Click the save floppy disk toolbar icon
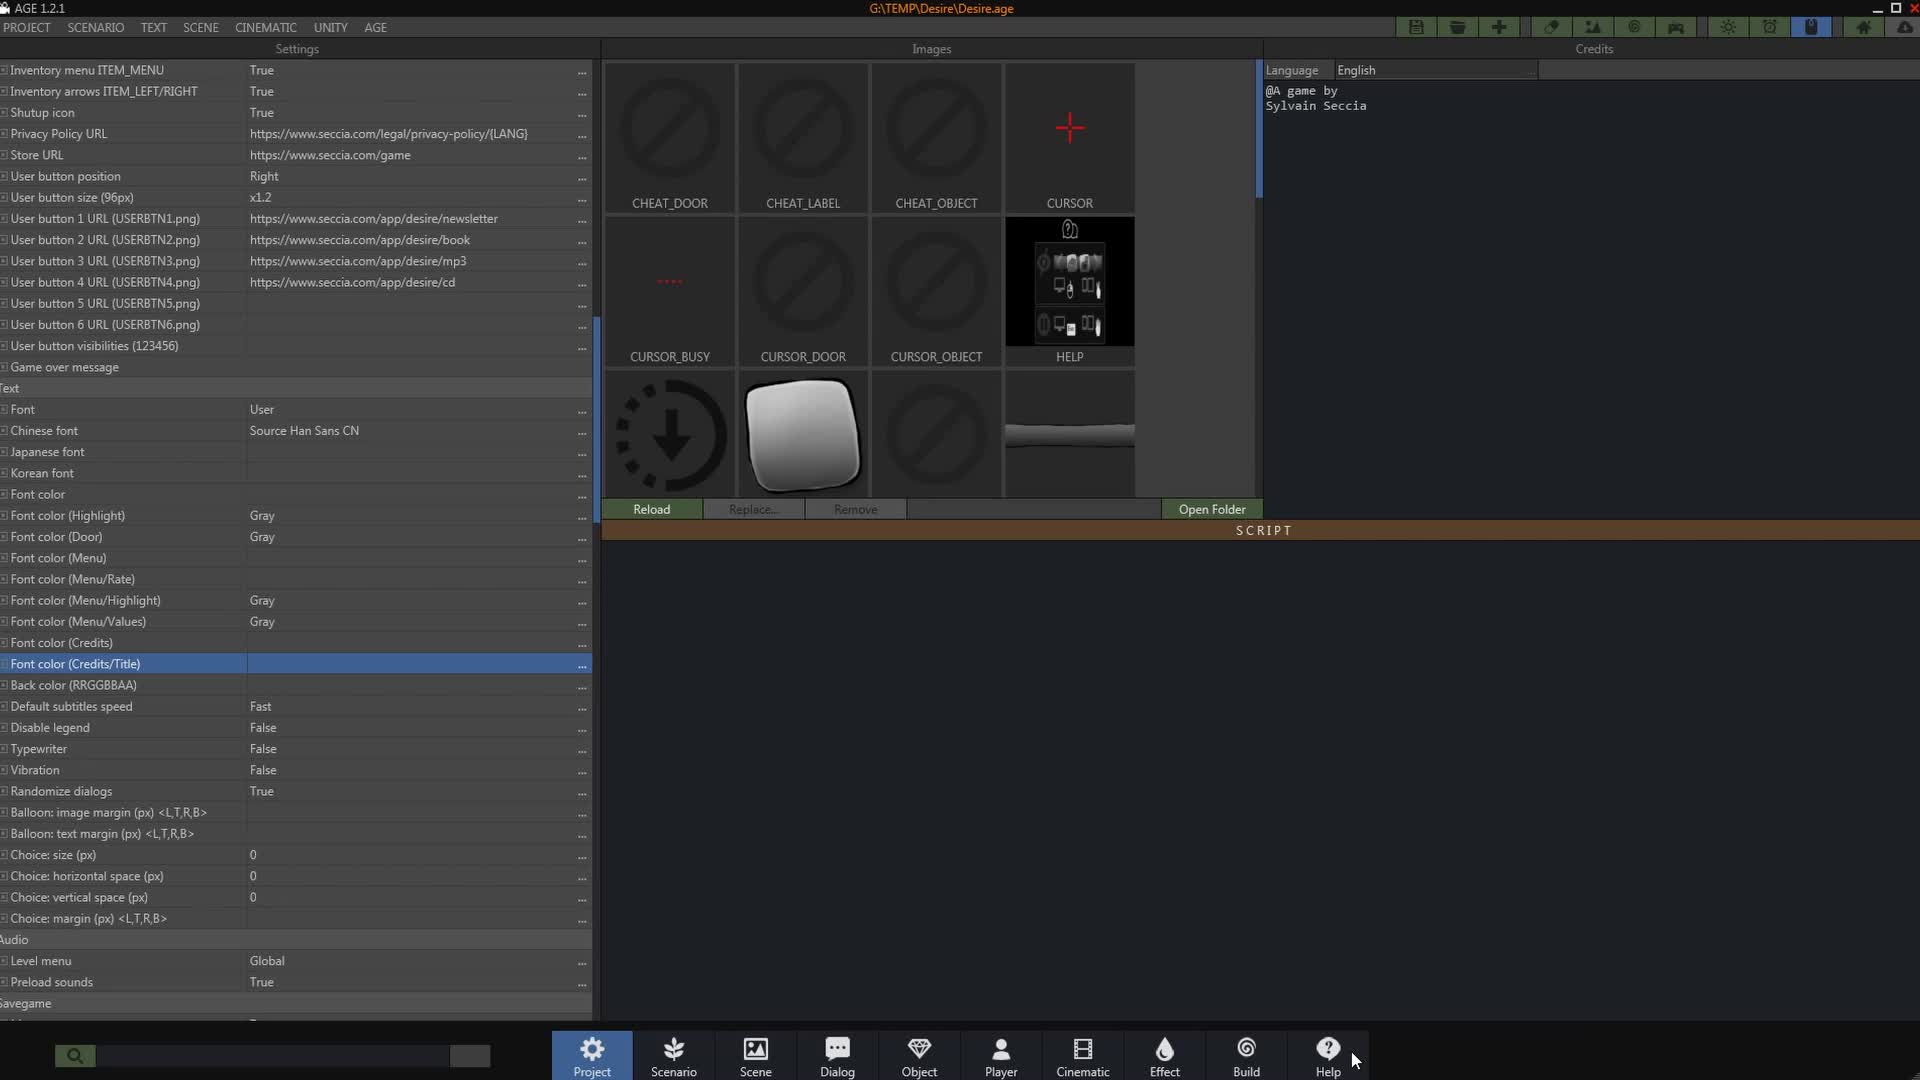The width and height of the screenshot is (1920, 1080). [1416, 27]
